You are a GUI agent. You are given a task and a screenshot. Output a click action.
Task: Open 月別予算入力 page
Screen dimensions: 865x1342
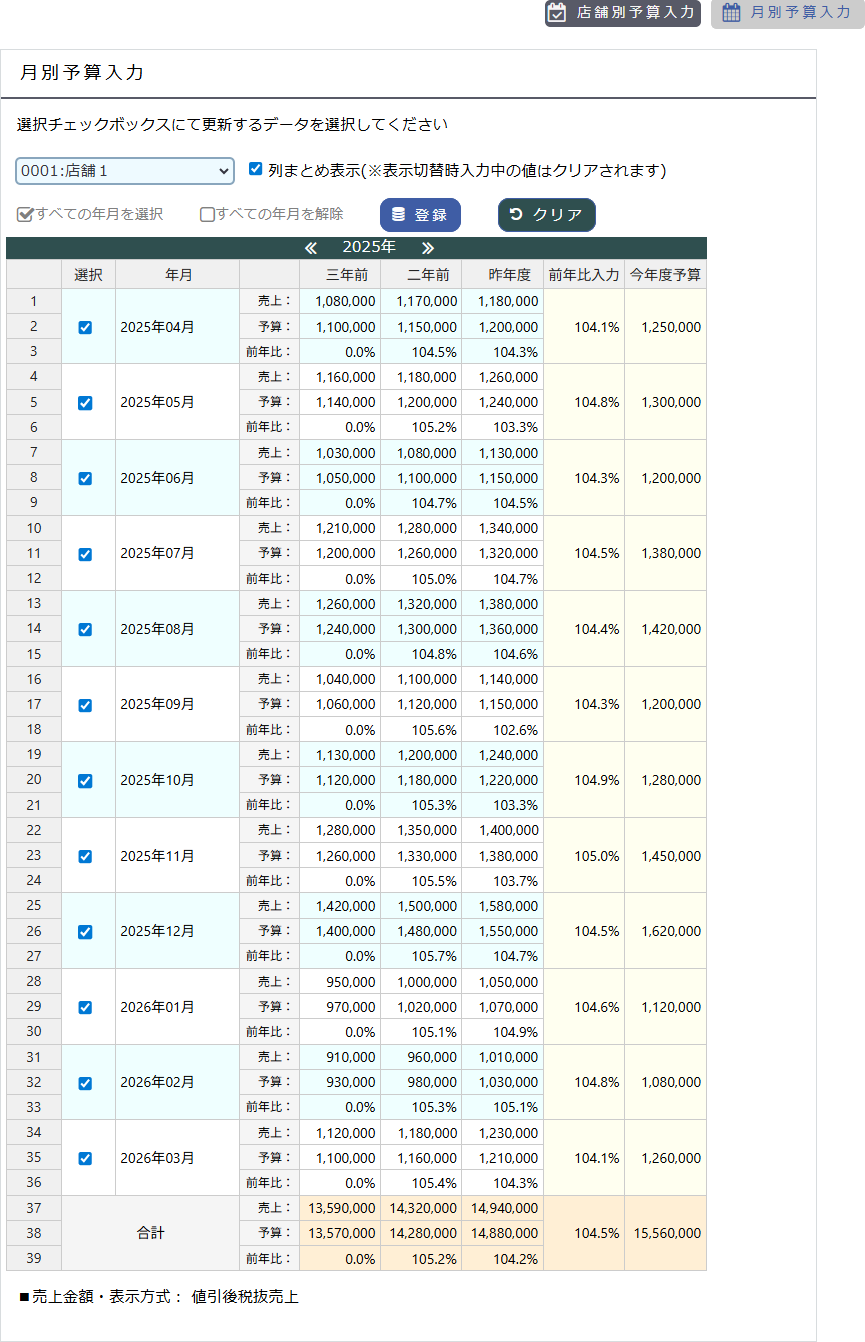point(787,13)
